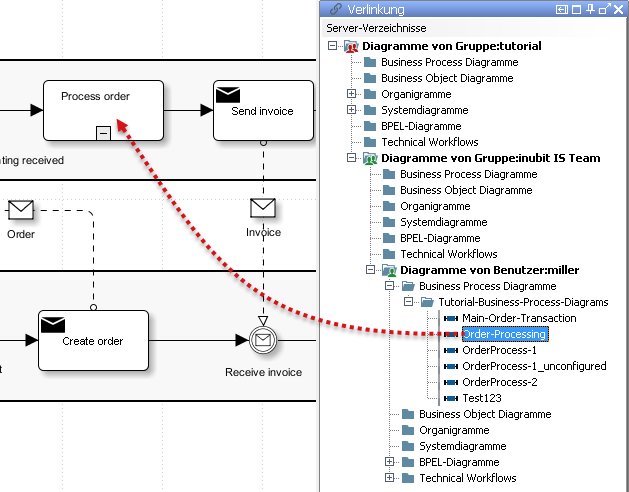Collapse the Tutorial-Business-Process-Diagrams folder
The image size is (629, 492).
[408, 302]
